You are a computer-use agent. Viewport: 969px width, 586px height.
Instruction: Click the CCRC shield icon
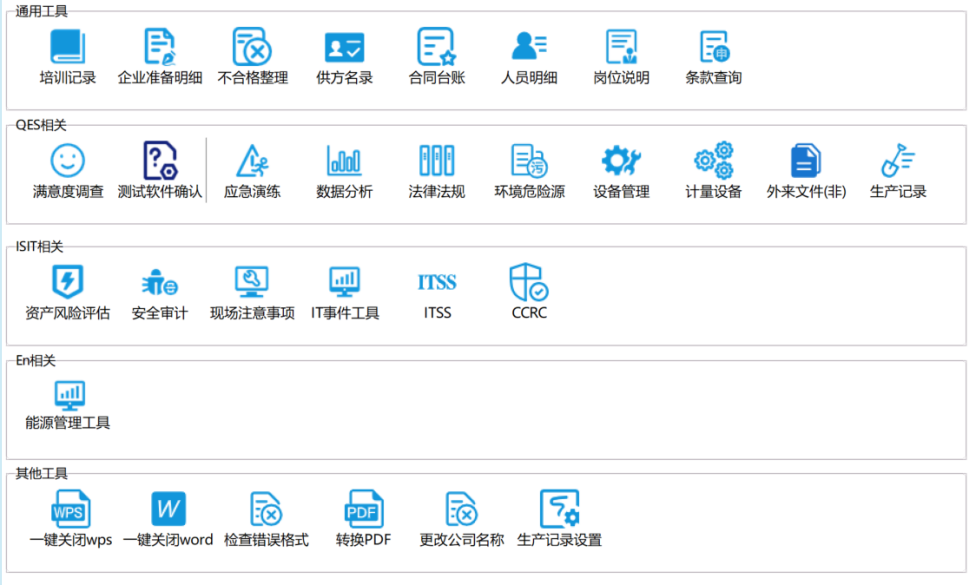click(528, 281)
